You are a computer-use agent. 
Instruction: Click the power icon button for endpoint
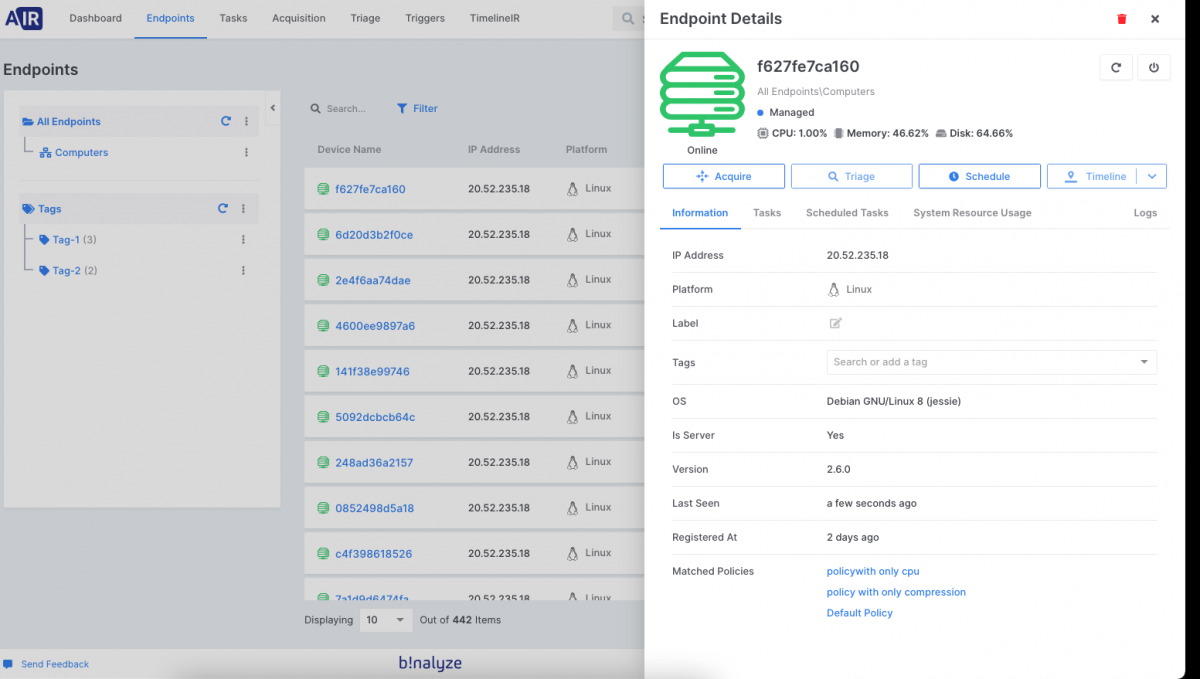tap(1153, 68)
